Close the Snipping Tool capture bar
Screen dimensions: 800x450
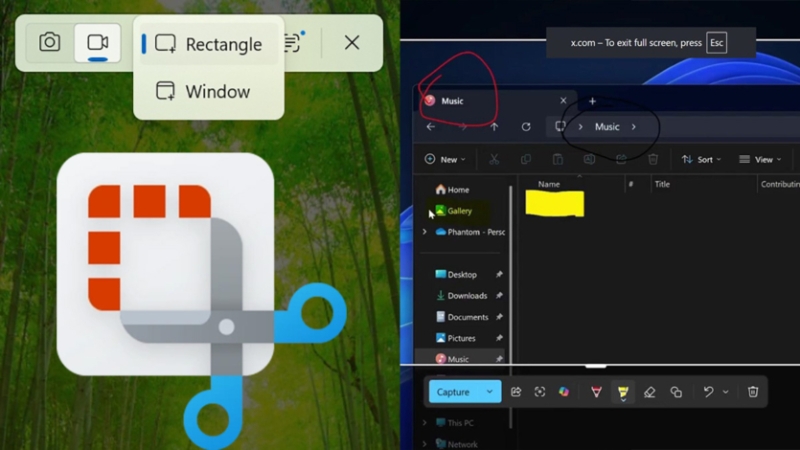click(352, 42)
